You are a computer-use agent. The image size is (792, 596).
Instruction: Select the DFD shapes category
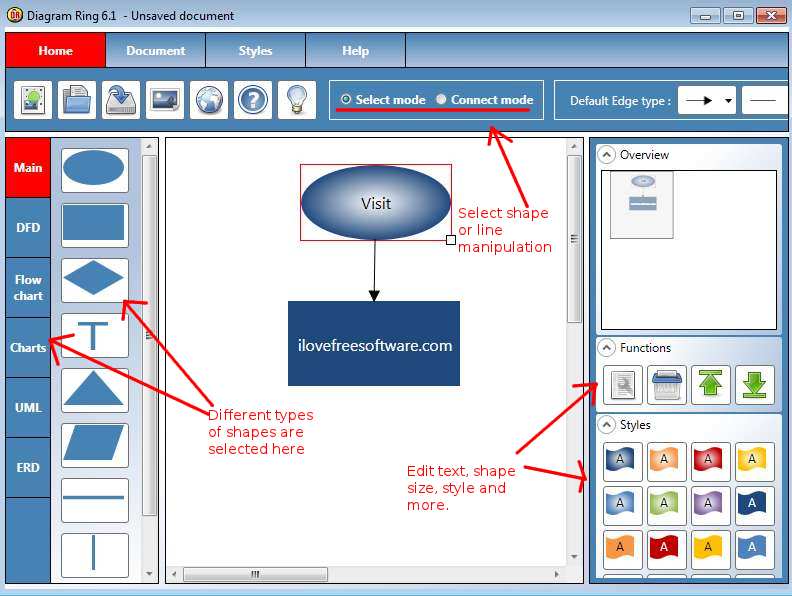28,228
